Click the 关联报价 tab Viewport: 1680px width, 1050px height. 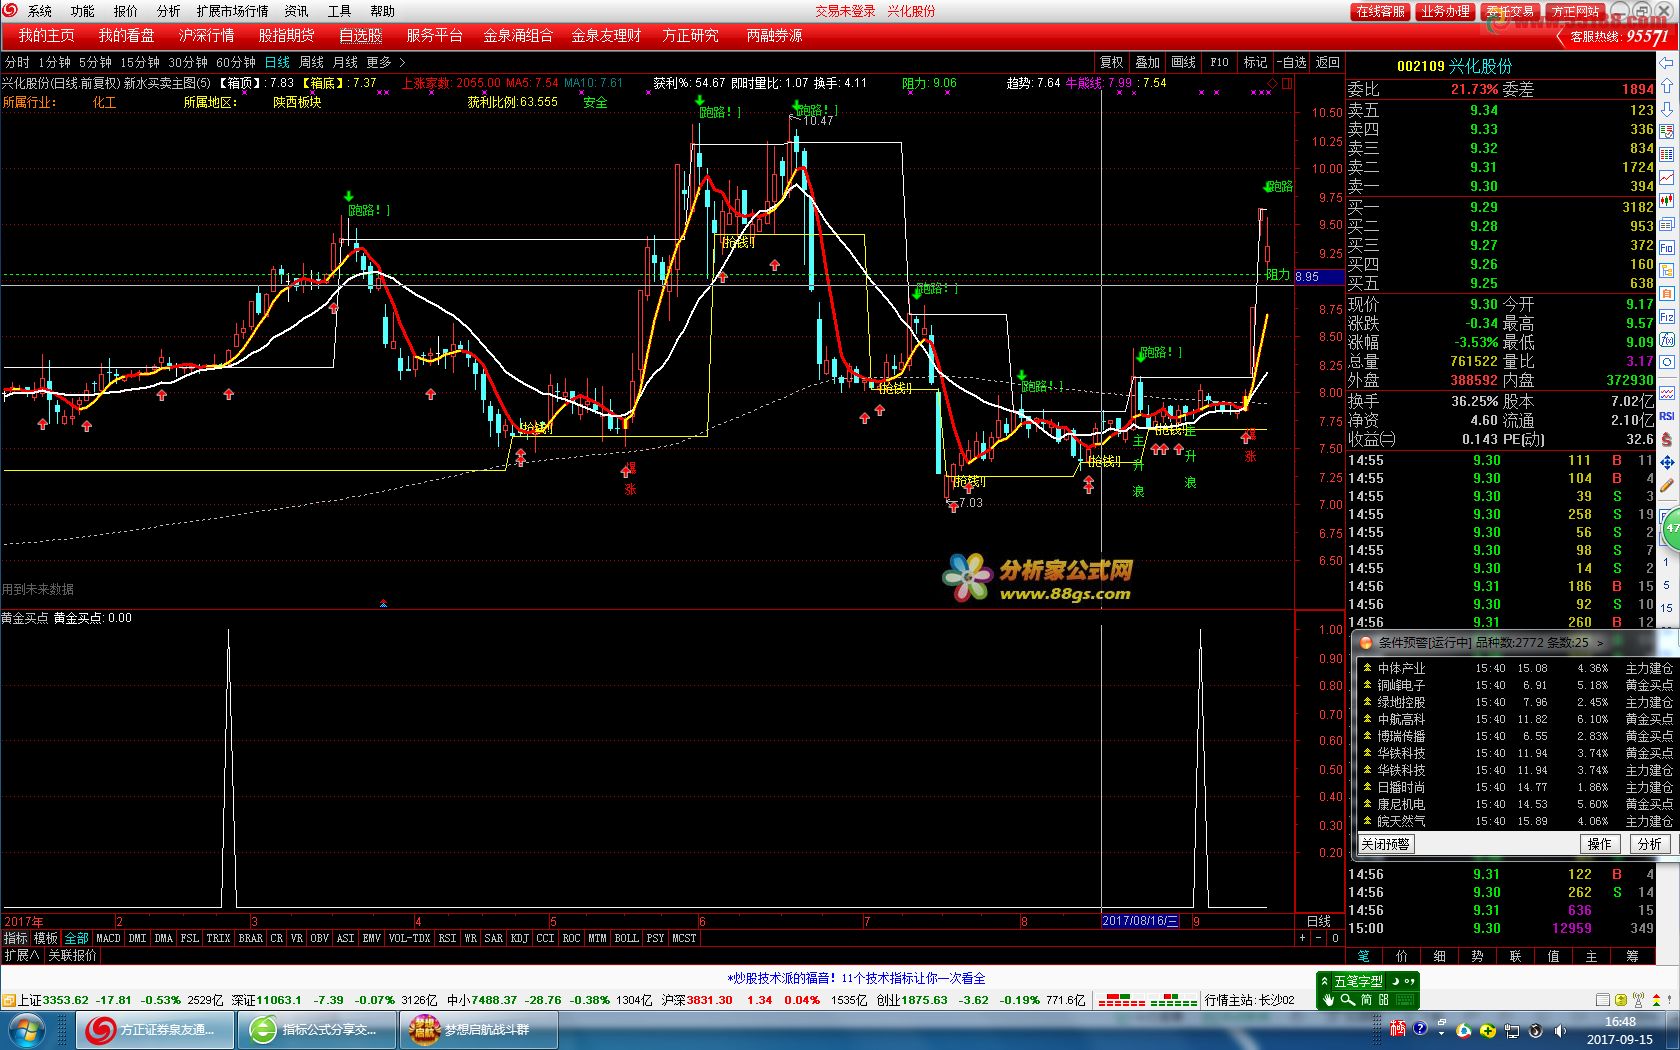pyautogui.click(x=73, y=955)
